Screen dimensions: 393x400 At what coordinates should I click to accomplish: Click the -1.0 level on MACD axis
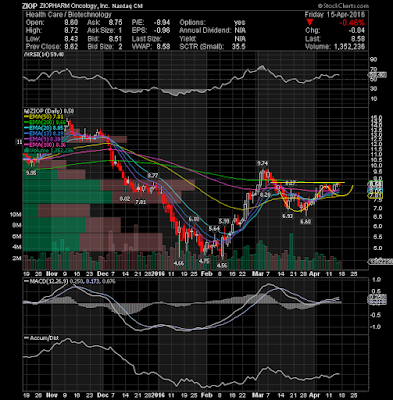point(375,327)
